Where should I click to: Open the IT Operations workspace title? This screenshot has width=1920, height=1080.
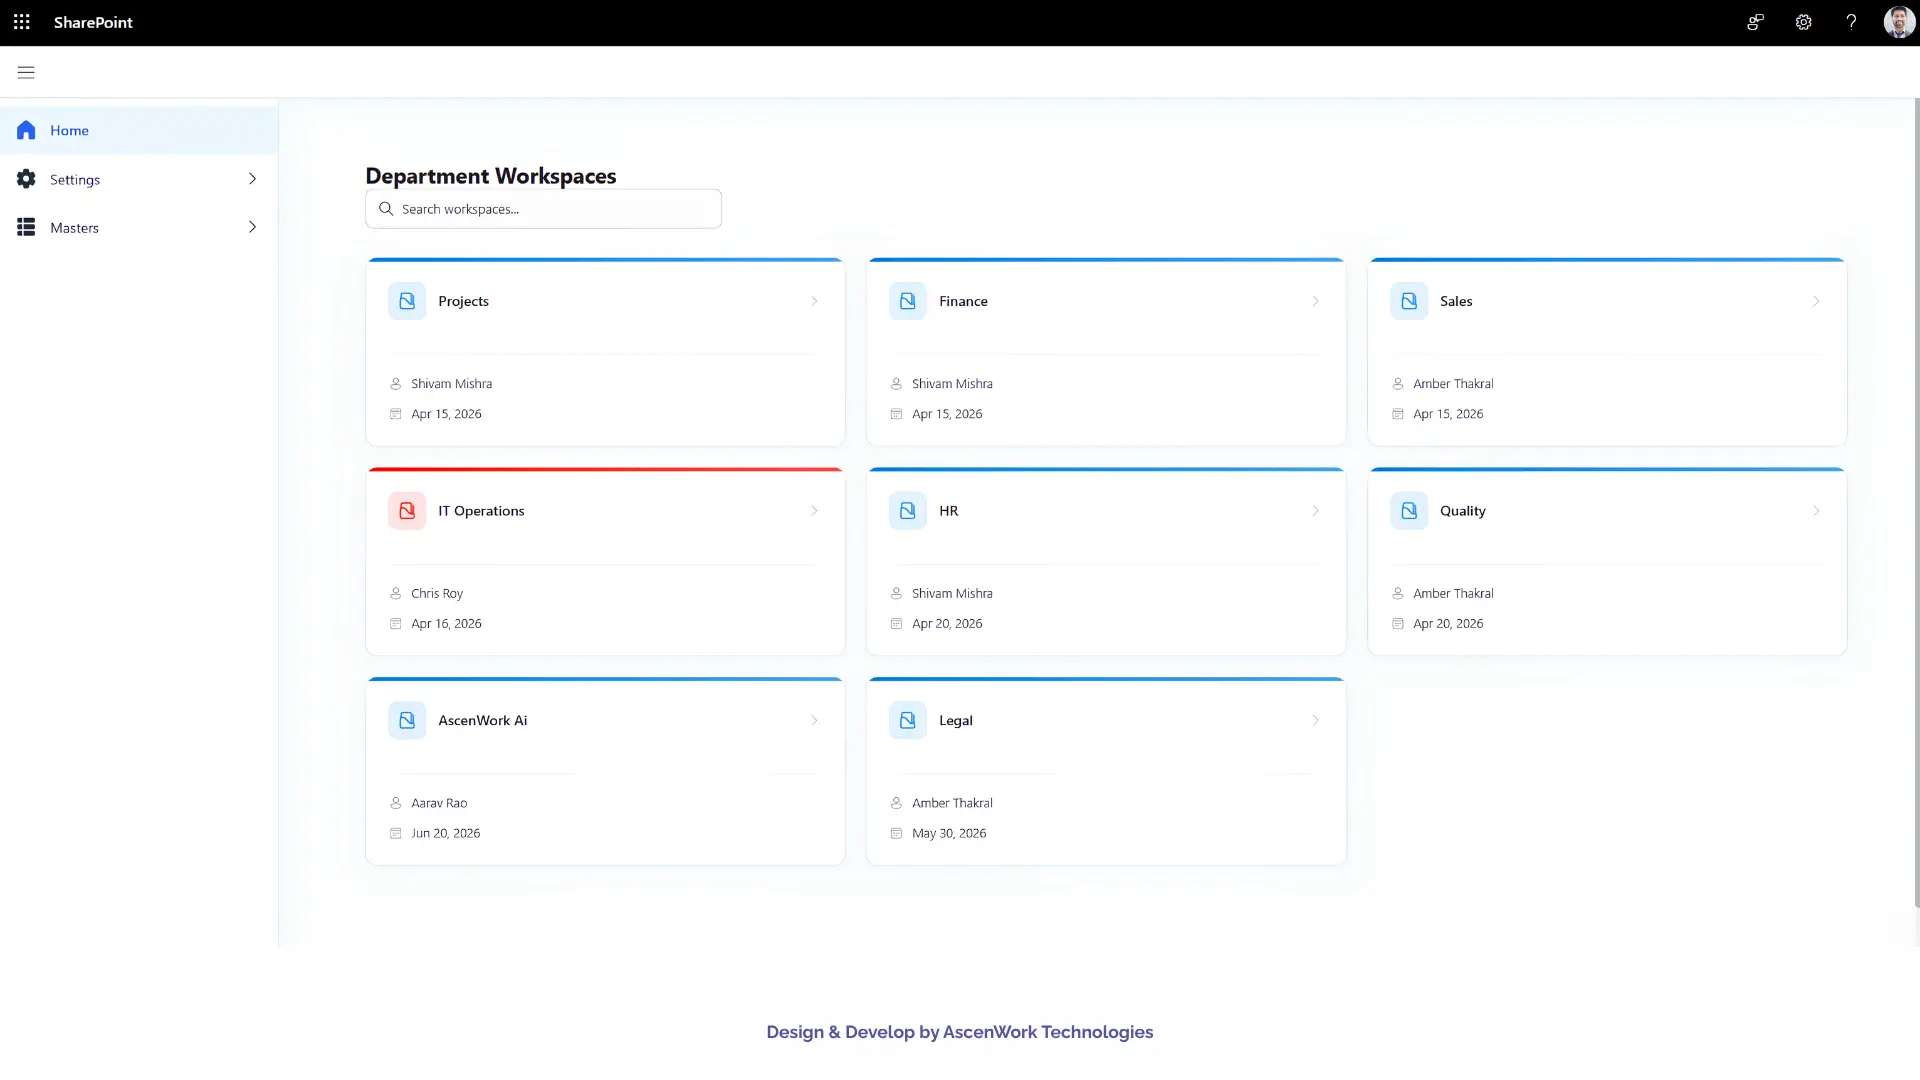481,511
